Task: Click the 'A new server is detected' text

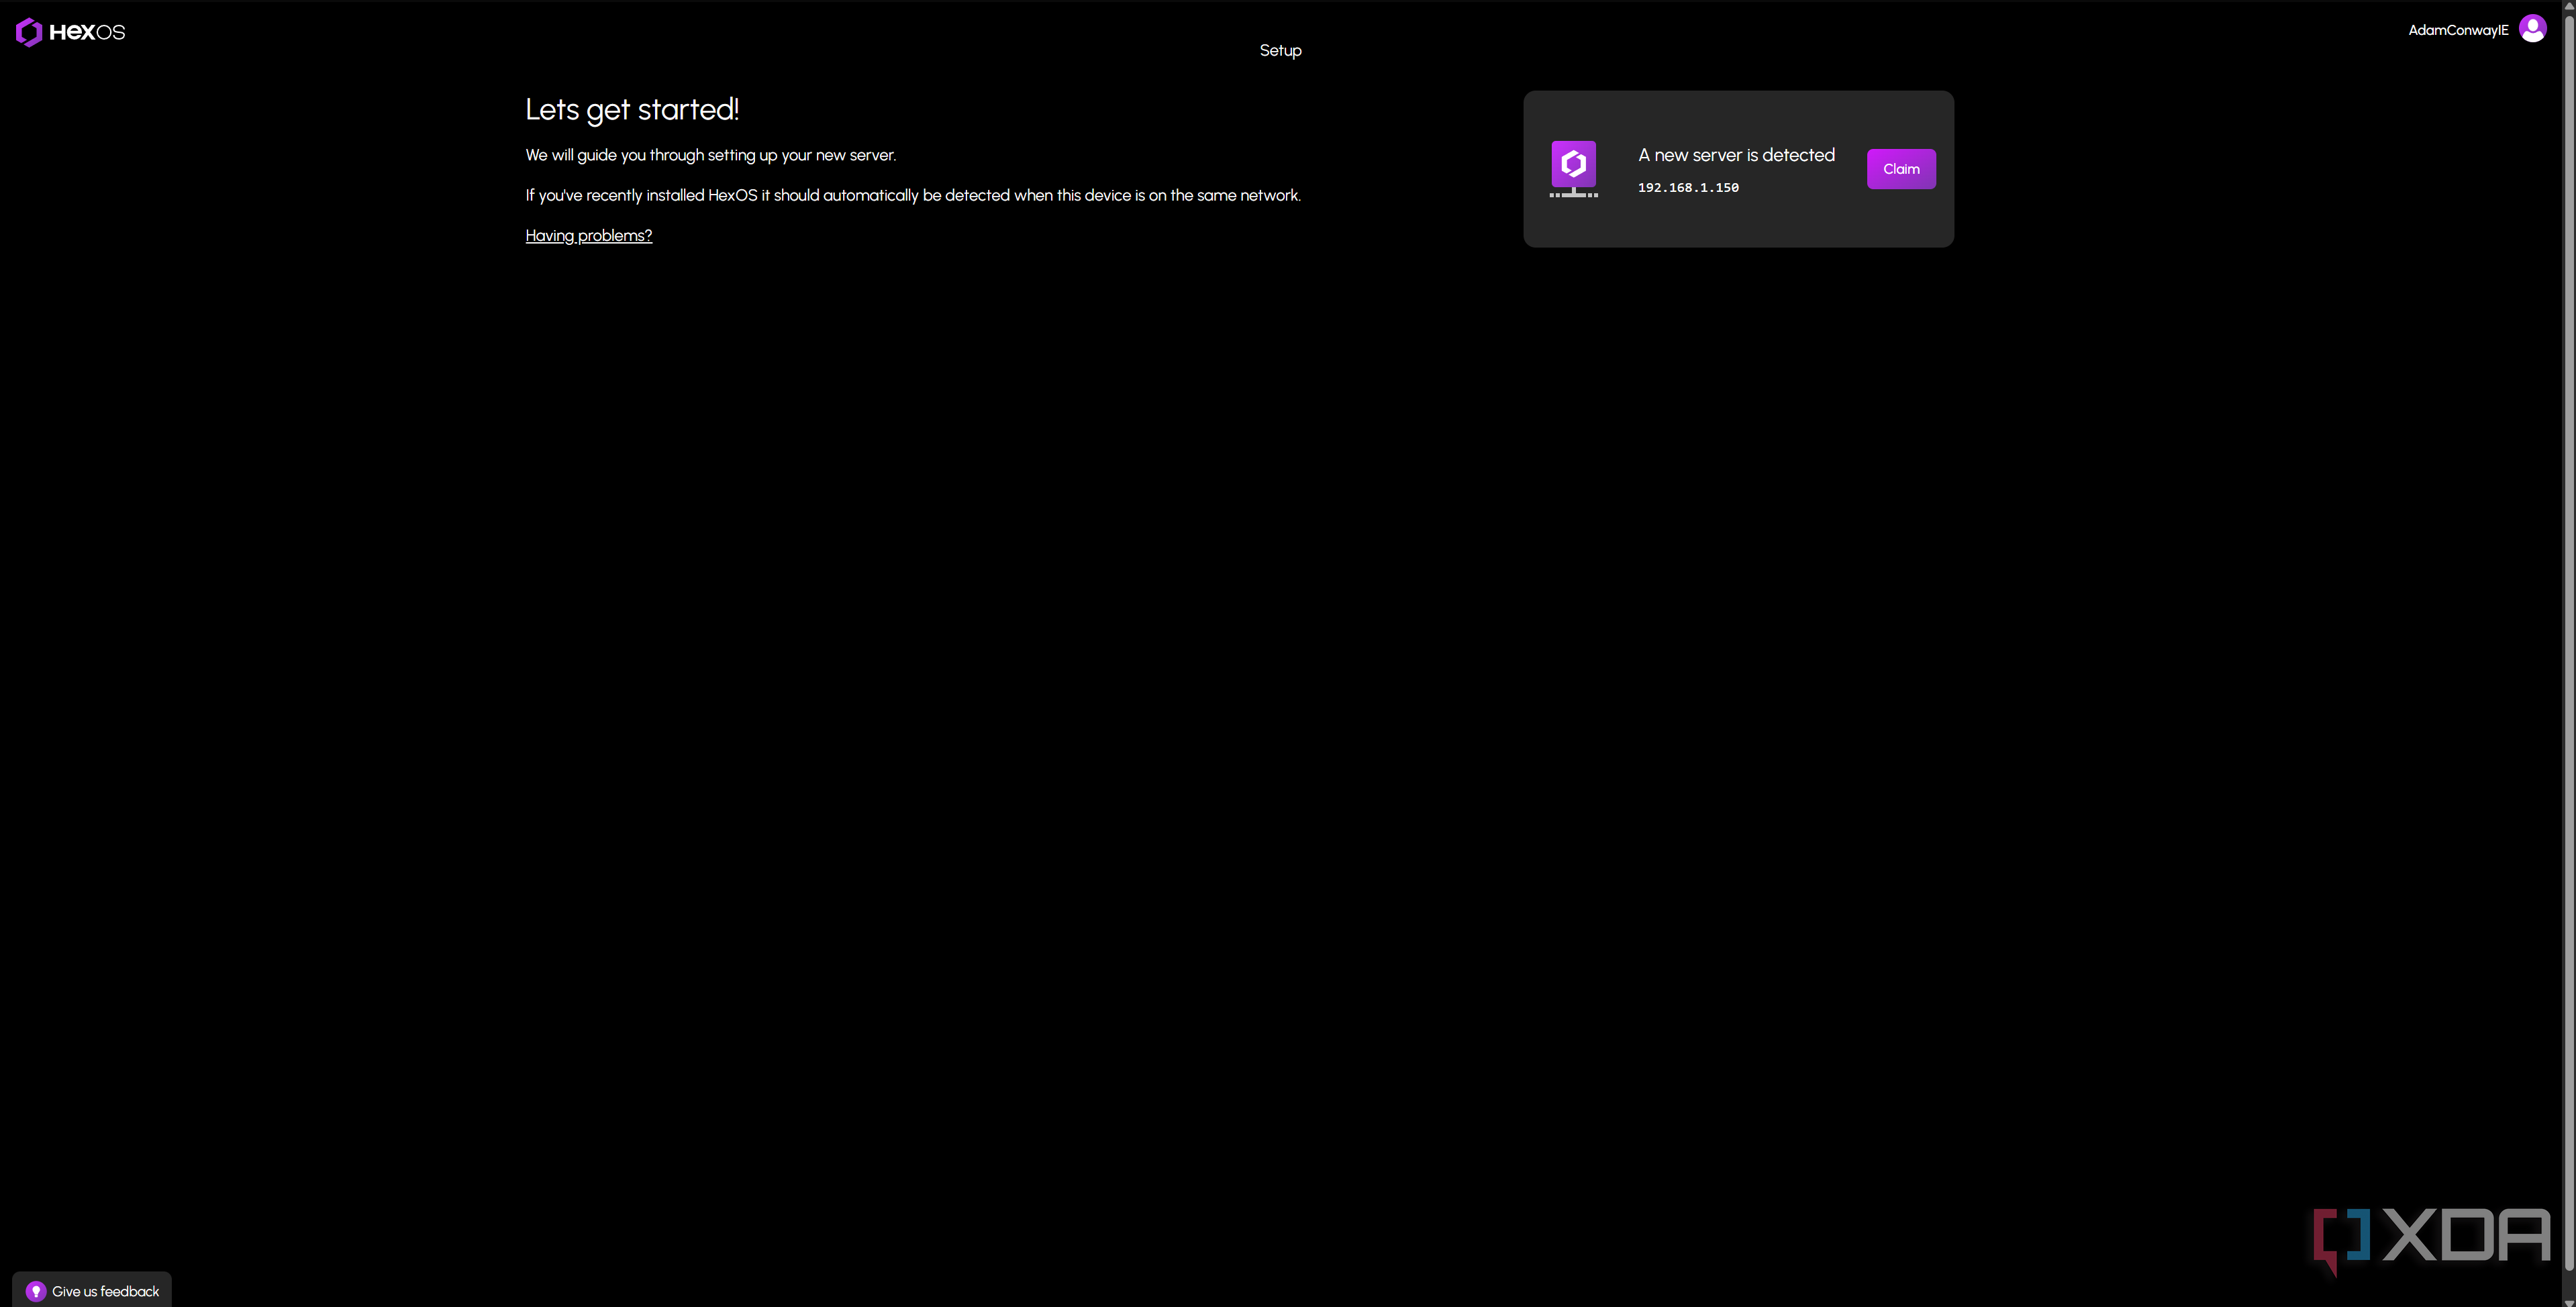Action: coord(1736,155)
